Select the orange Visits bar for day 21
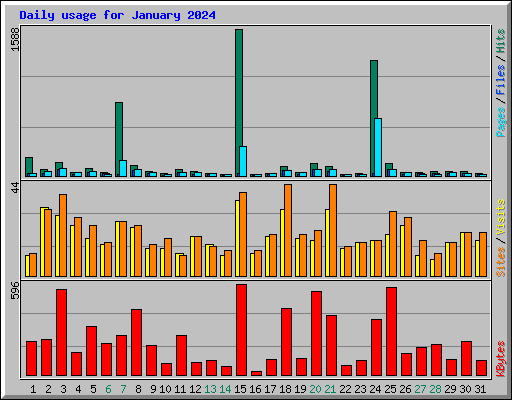Viewport: 512px width, 400px height. tap(333, 230)
